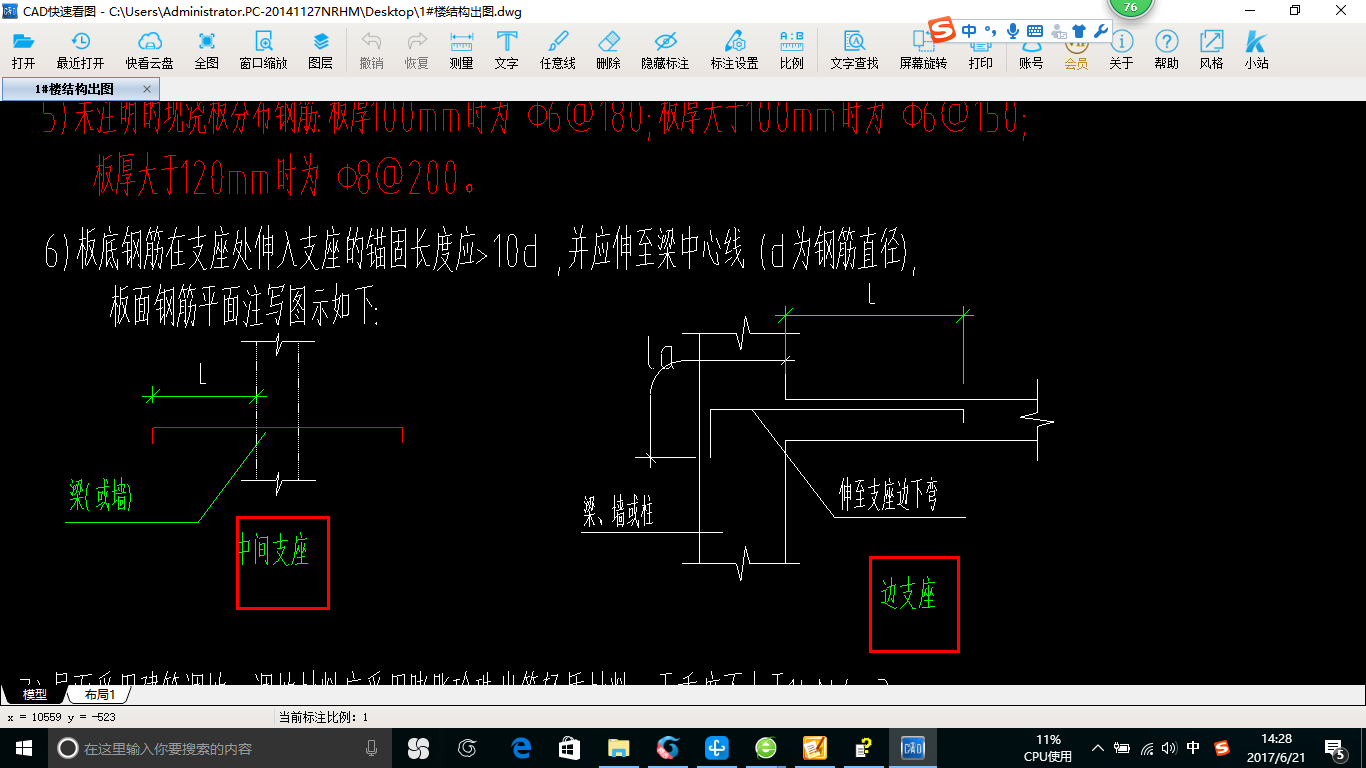This screenshot has width=1366, height=768.
Task: Close the 1#楼结构出图 document tab
Action: pyautogui.click(x=147, y=89)
